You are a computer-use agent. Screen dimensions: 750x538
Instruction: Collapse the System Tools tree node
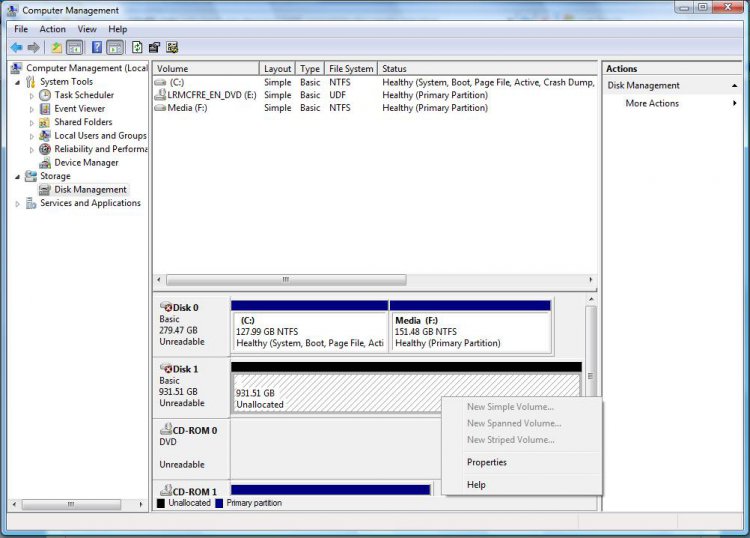click(18, 82)
